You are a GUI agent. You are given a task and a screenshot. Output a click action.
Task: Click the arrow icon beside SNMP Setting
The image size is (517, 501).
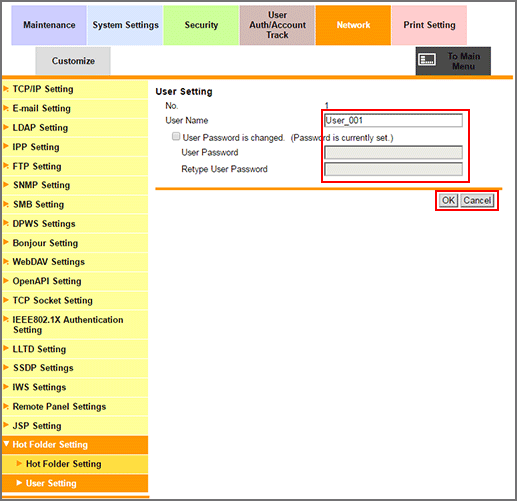(x=6, y=184)
